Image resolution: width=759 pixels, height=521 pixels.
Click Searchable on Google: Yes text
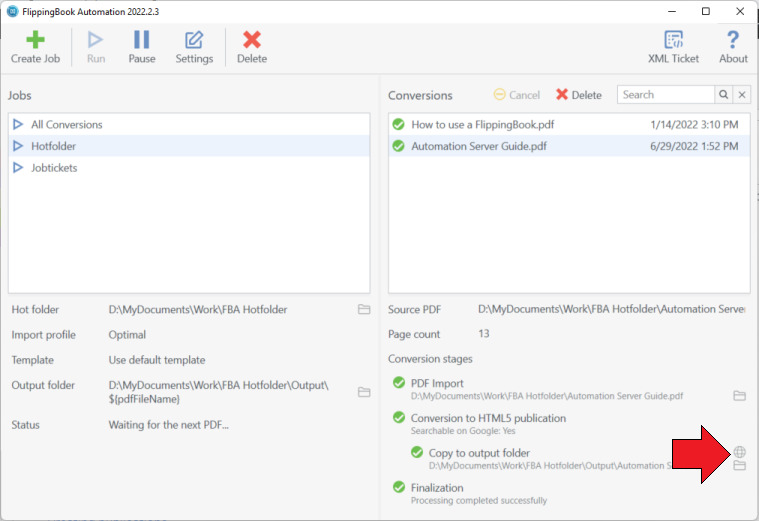463,430
